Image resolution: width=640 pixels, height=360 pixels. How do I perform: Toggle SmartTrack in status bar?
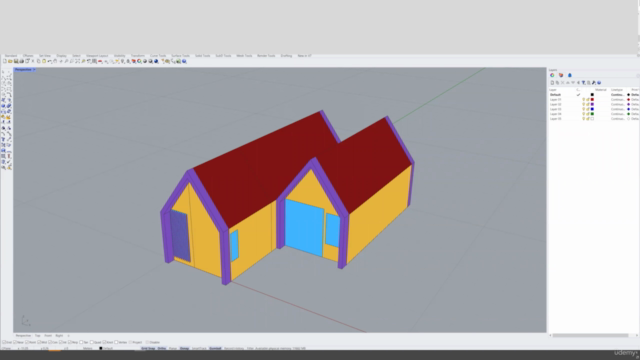pos(199,348)
